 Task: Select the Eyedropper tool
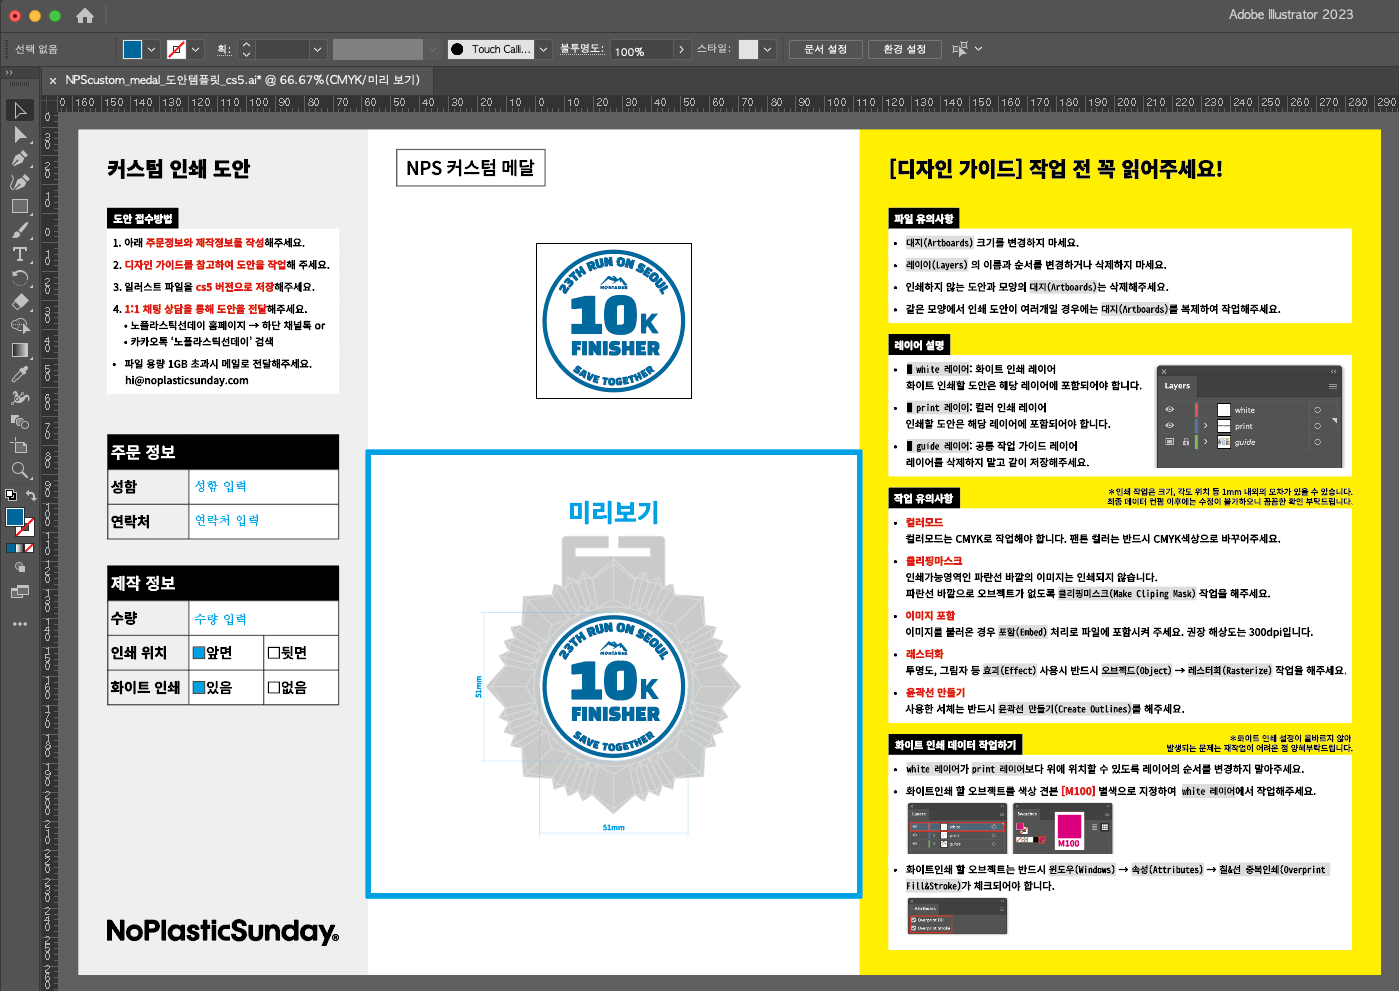click(20, 374)
